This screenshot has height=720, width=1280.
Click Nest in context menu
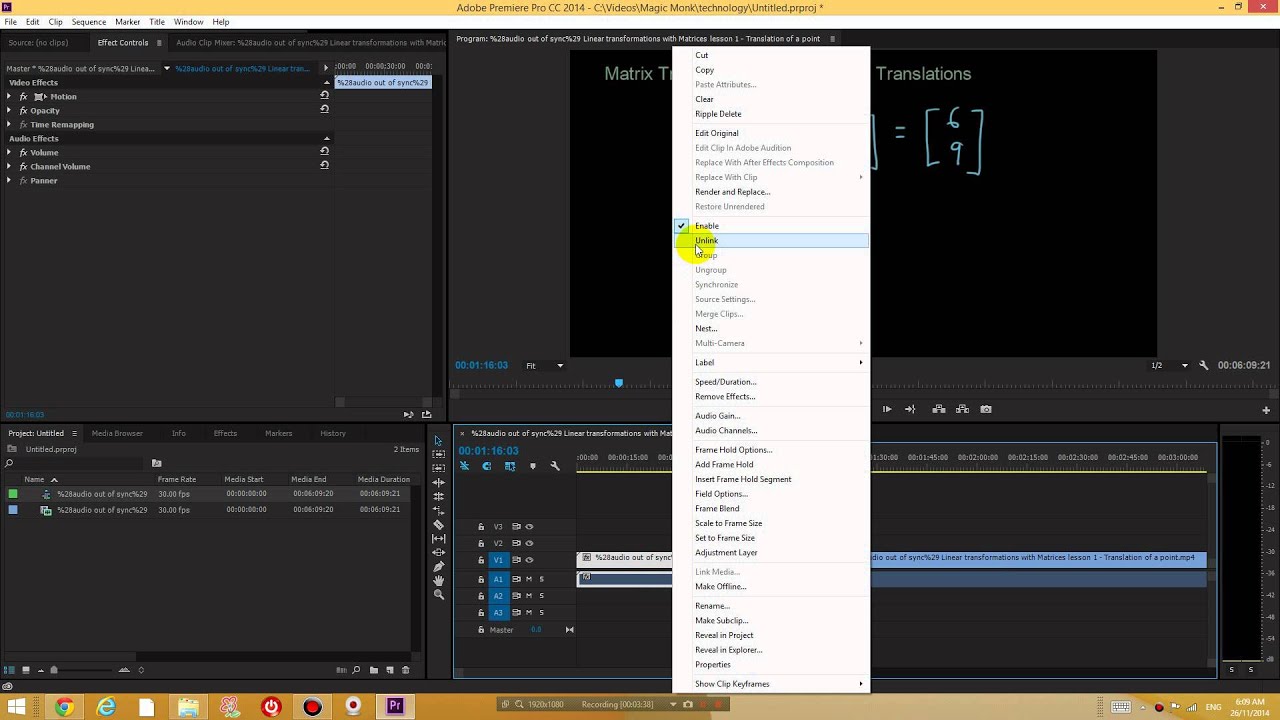[771, 328]
